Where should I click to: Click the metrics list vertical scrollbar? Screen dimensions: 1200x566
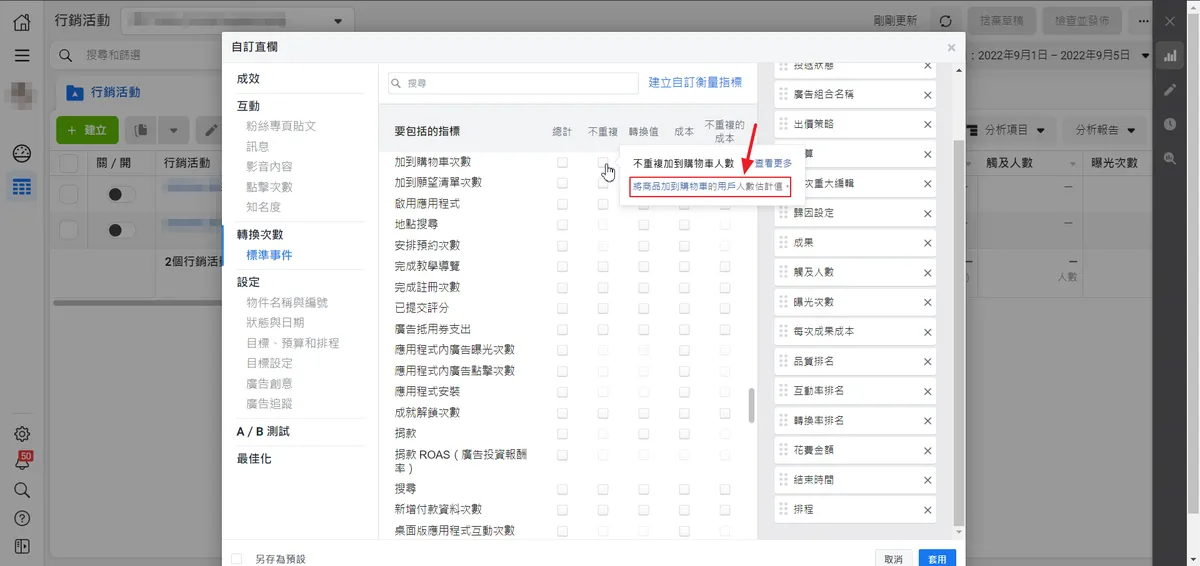pos(751,405)
